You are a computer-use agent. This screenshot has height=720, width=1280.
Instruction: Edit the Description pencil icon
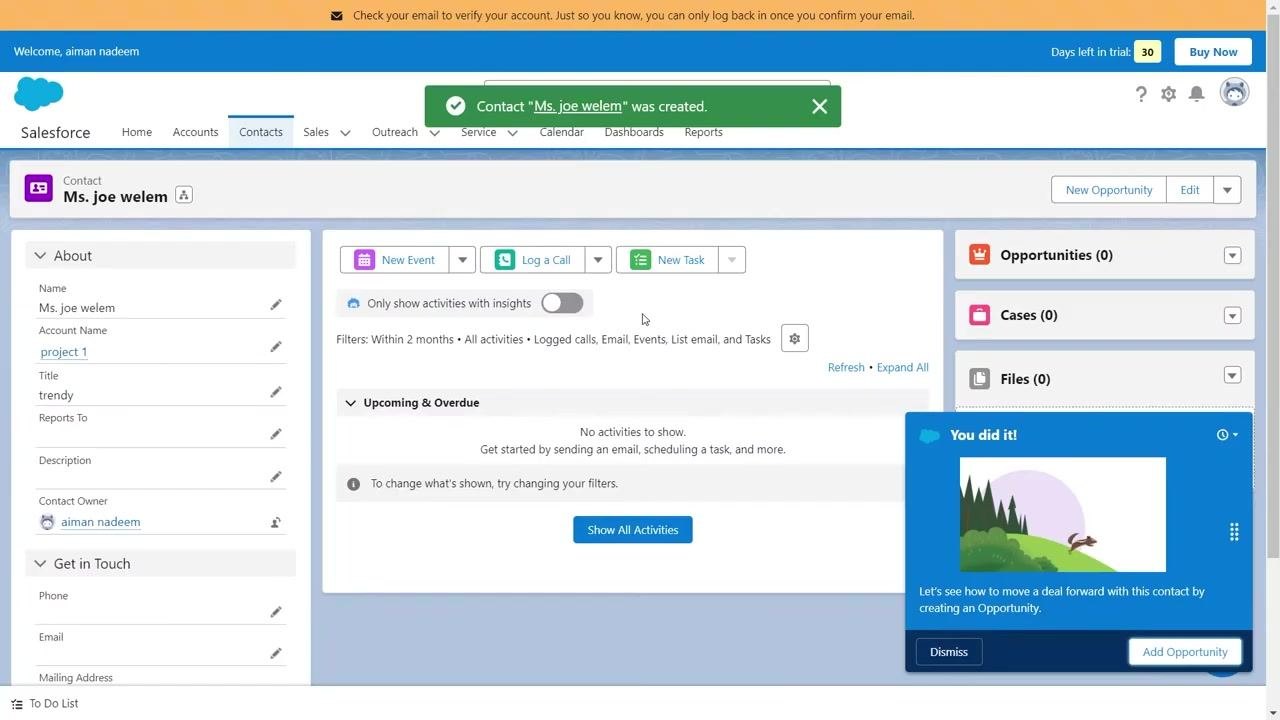pos(276,477)
